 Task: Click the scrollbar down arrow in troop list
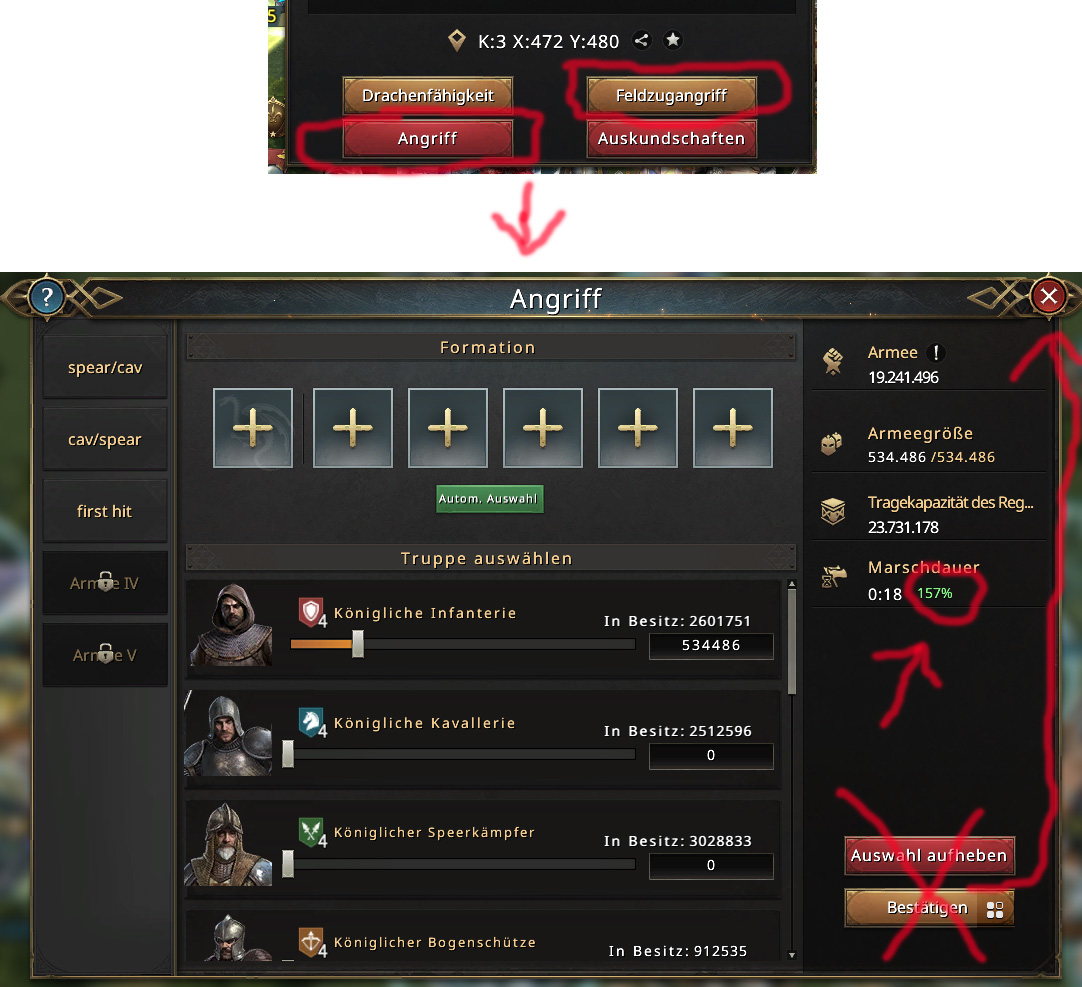791,955
